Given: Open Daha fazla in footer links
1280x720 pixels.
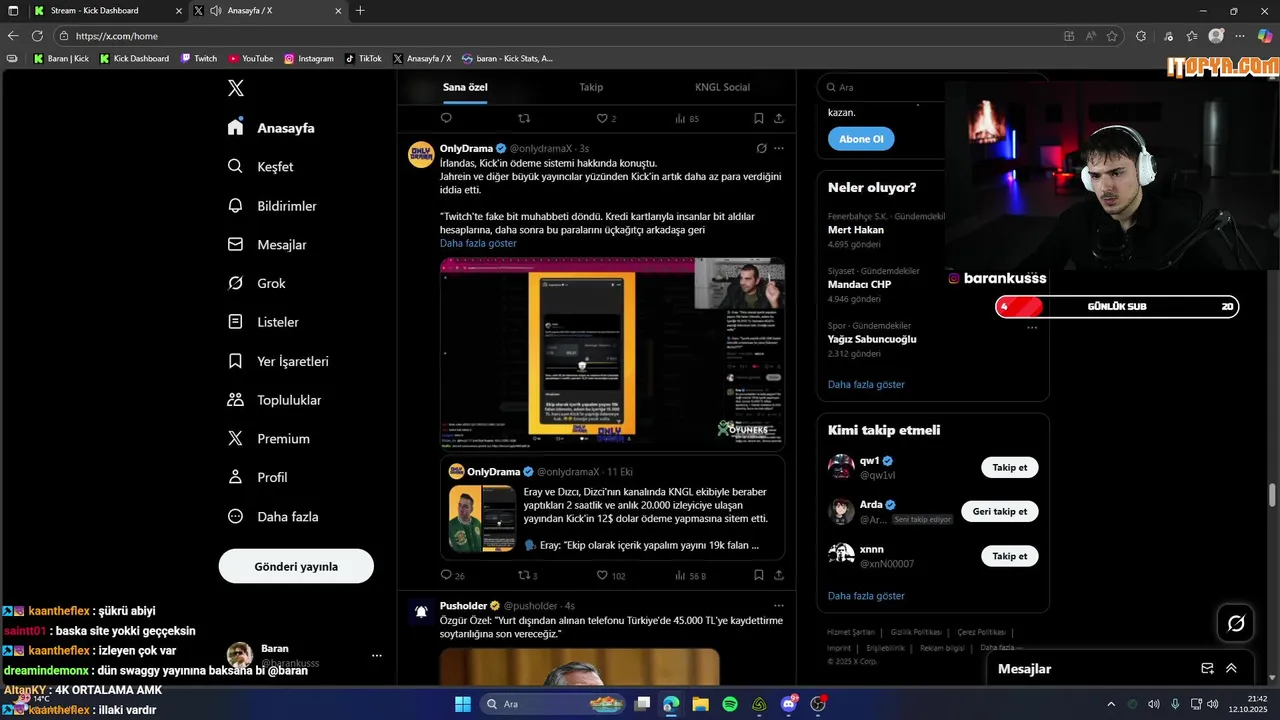Looking at the screenshot, I should [x=999, y=648].
